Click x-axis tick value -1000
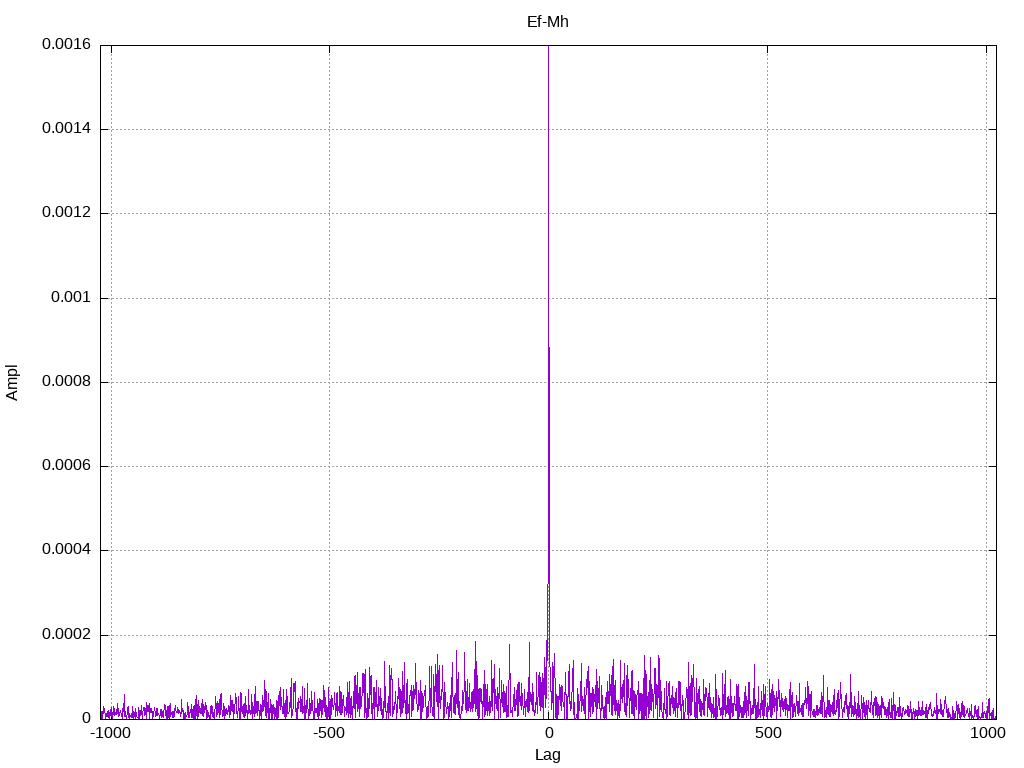The image size is (1024, 768). pyautogui.click(x=110, y=733)
